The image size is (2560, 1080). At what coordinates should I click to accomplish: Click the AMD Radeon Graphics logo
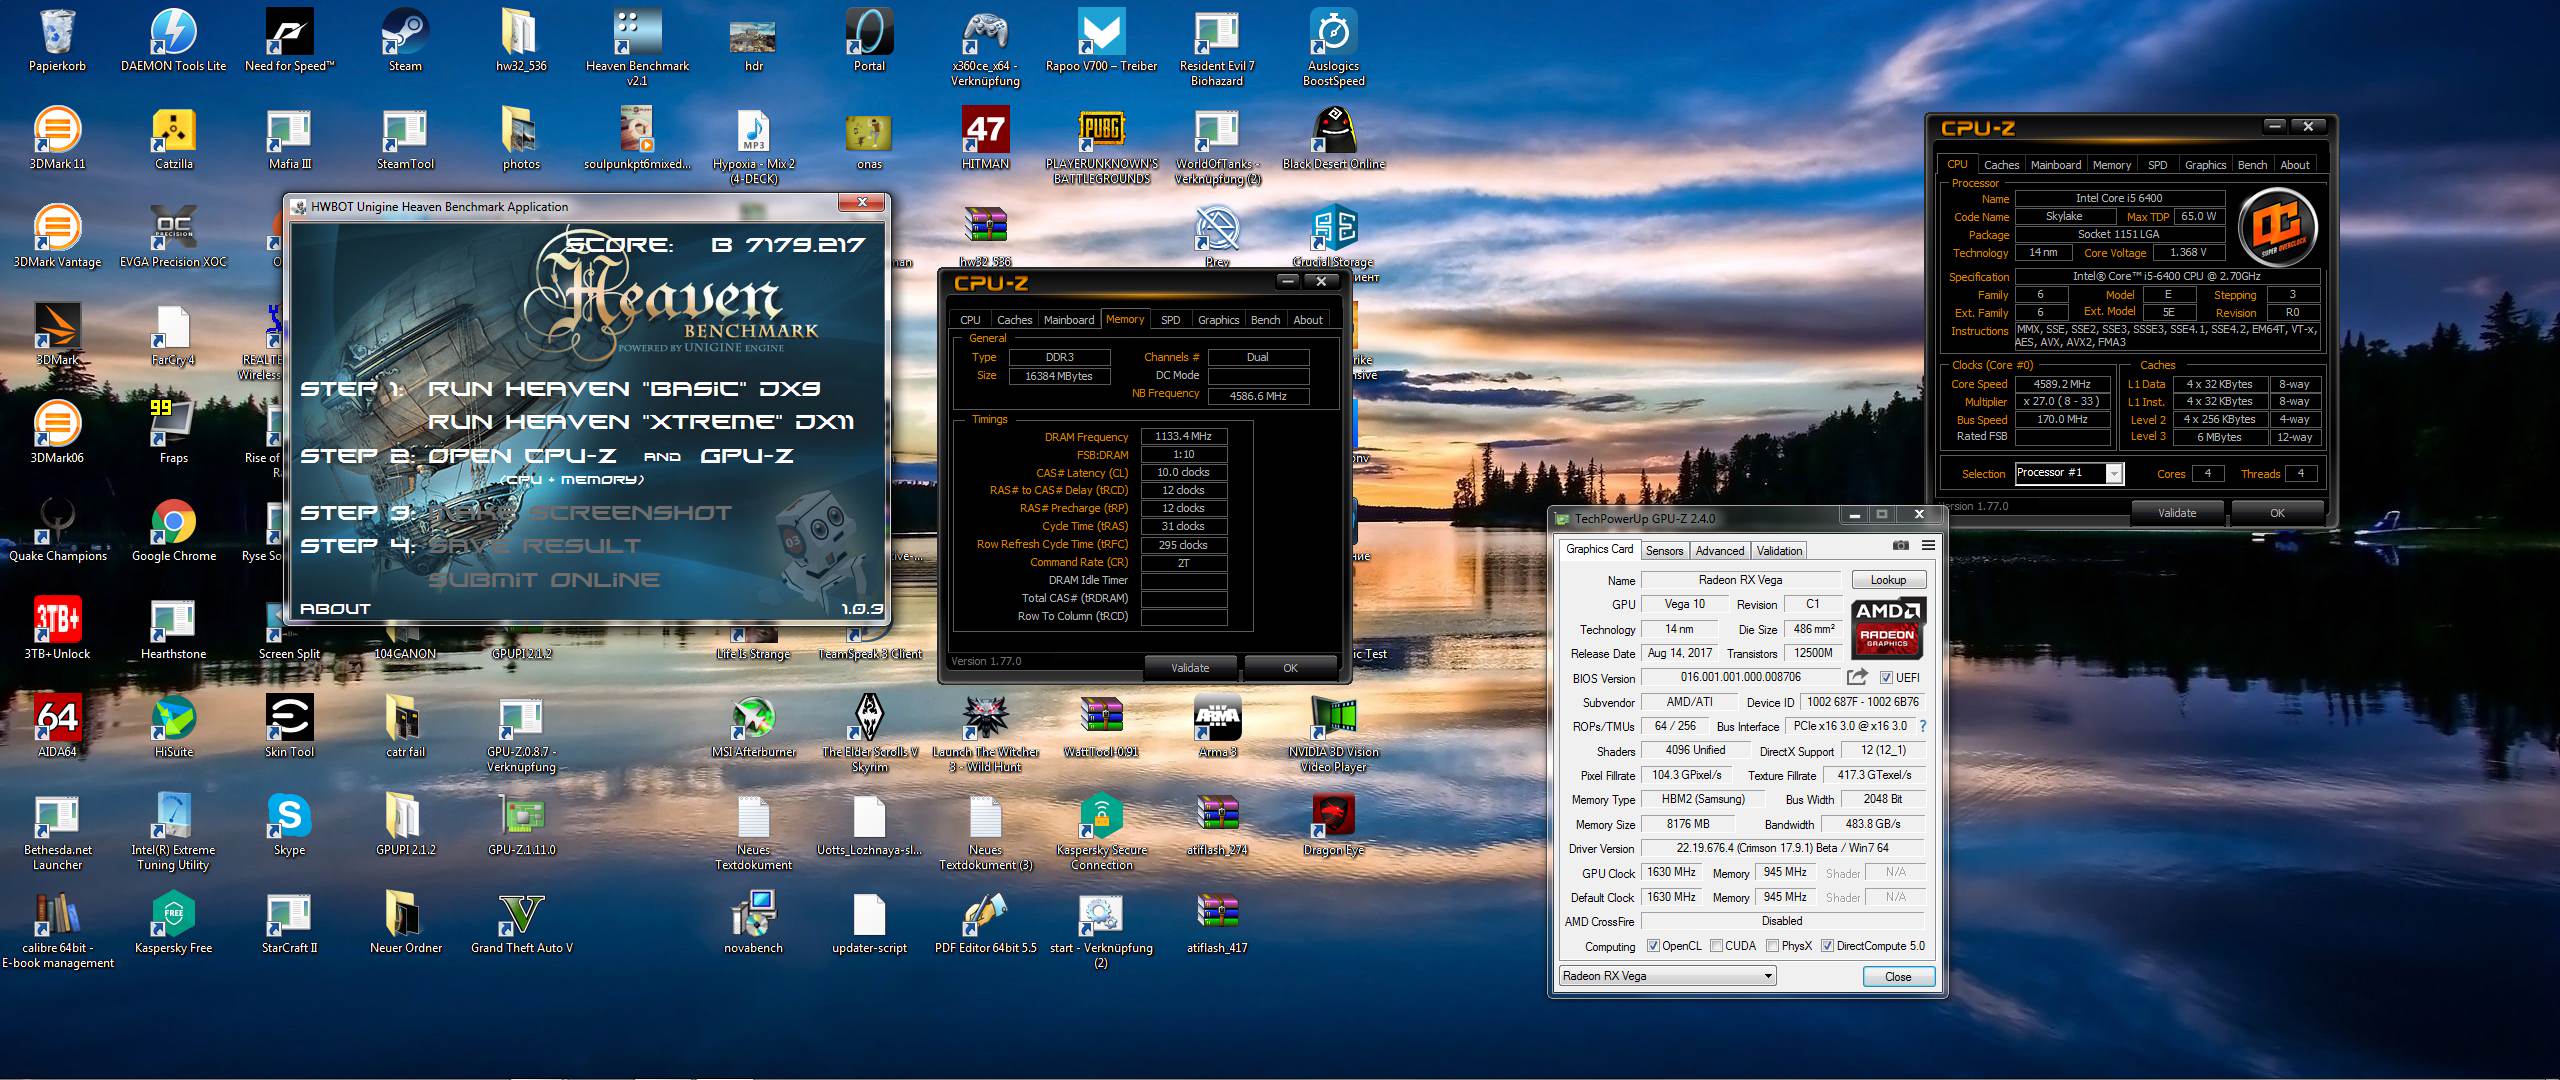point(1887,628)
